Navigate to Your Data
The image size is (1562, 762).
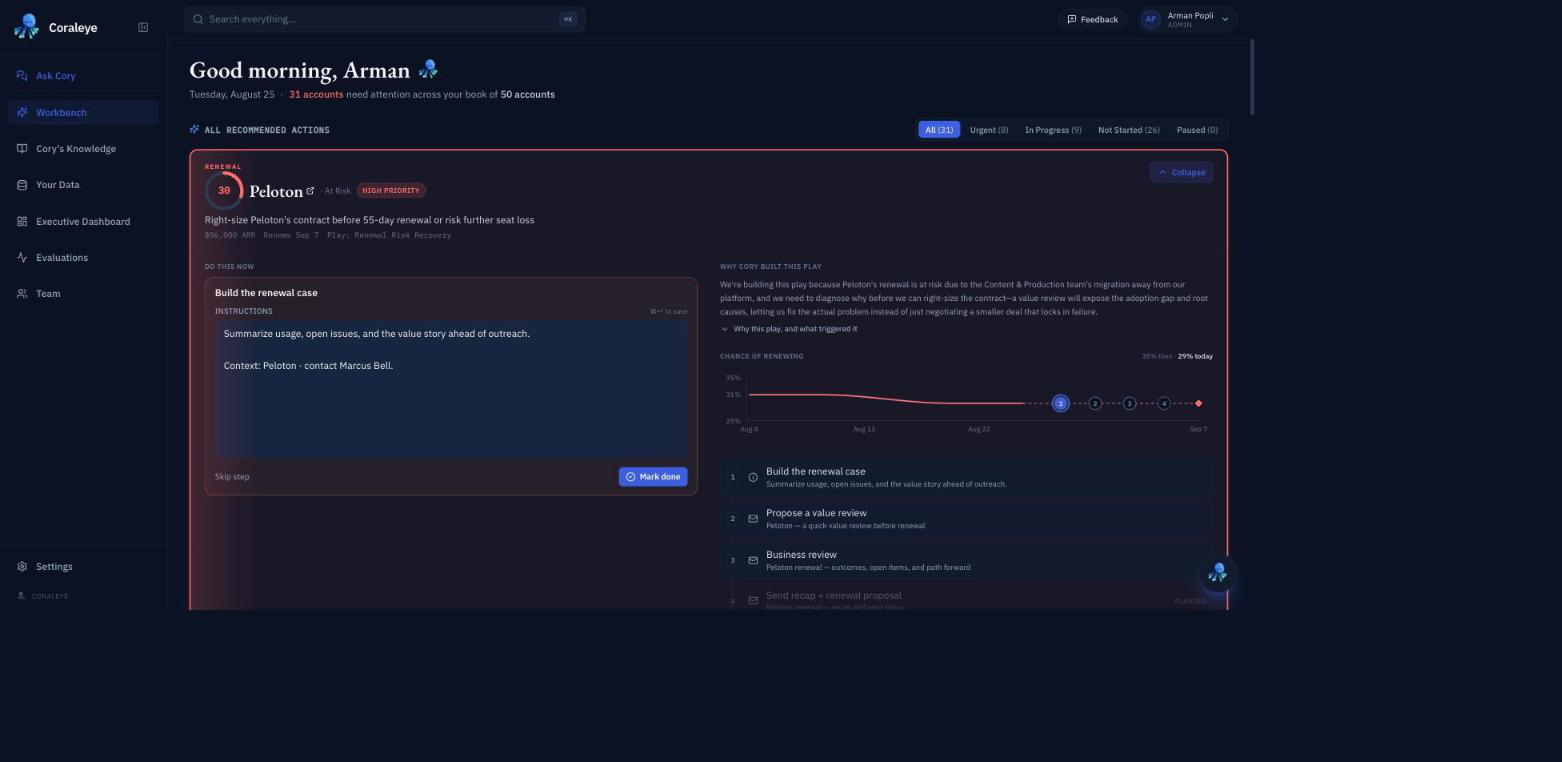[x=83, y=185]
